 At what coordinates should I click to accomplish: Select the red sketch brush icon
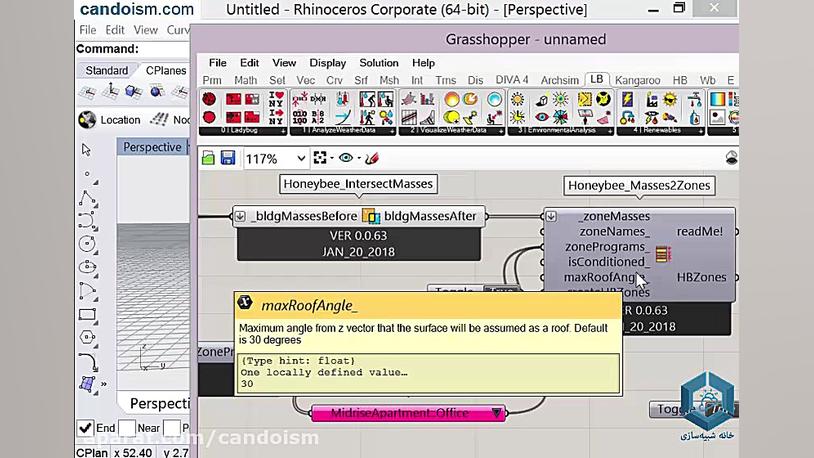[371, 158]
